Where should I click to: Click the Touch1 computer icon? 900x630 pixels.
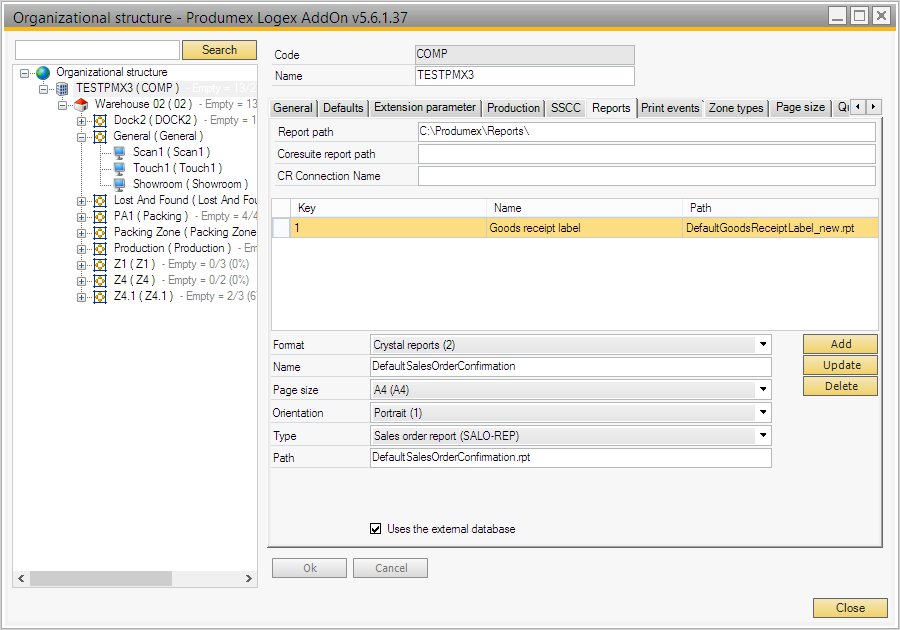coord(119,169)
